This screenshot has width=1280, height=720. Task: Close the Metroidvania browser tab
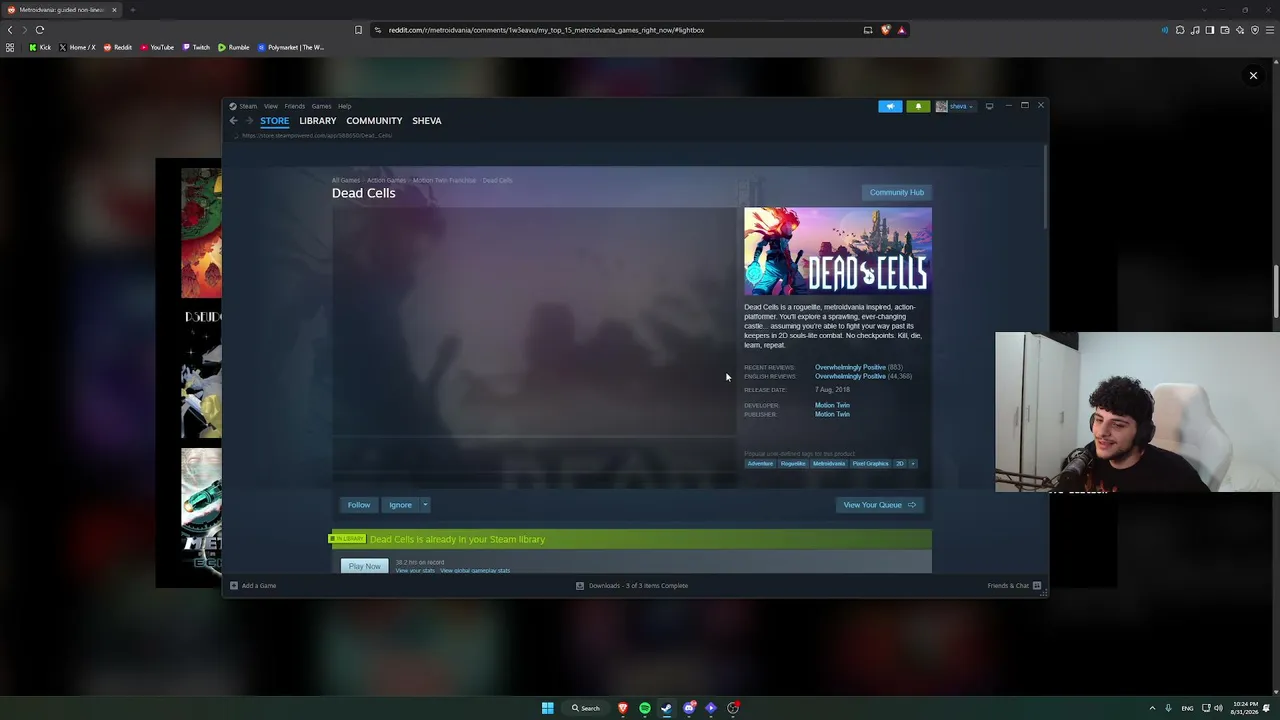114,10
